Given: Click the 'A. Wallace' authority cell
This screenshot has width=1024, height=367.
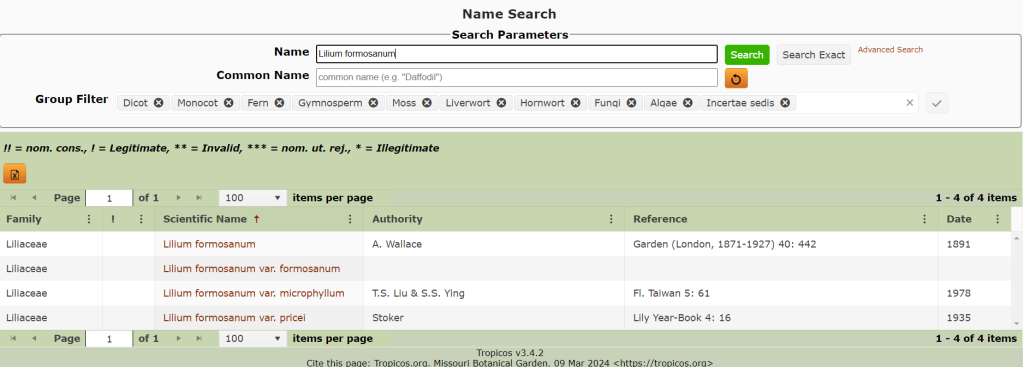Looking at the screenshot, I should tap(494, 244).
